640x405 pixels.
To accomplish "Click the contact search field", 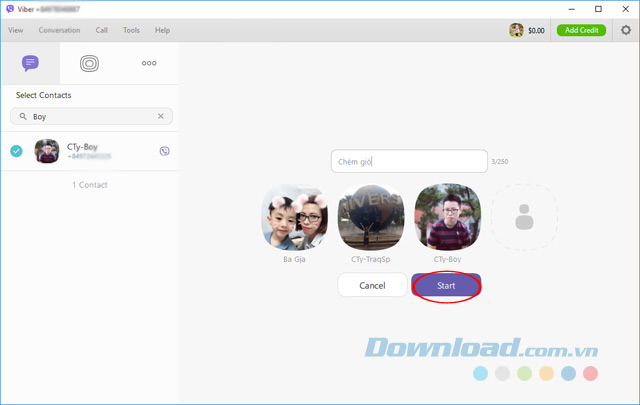I will point(91,116).
